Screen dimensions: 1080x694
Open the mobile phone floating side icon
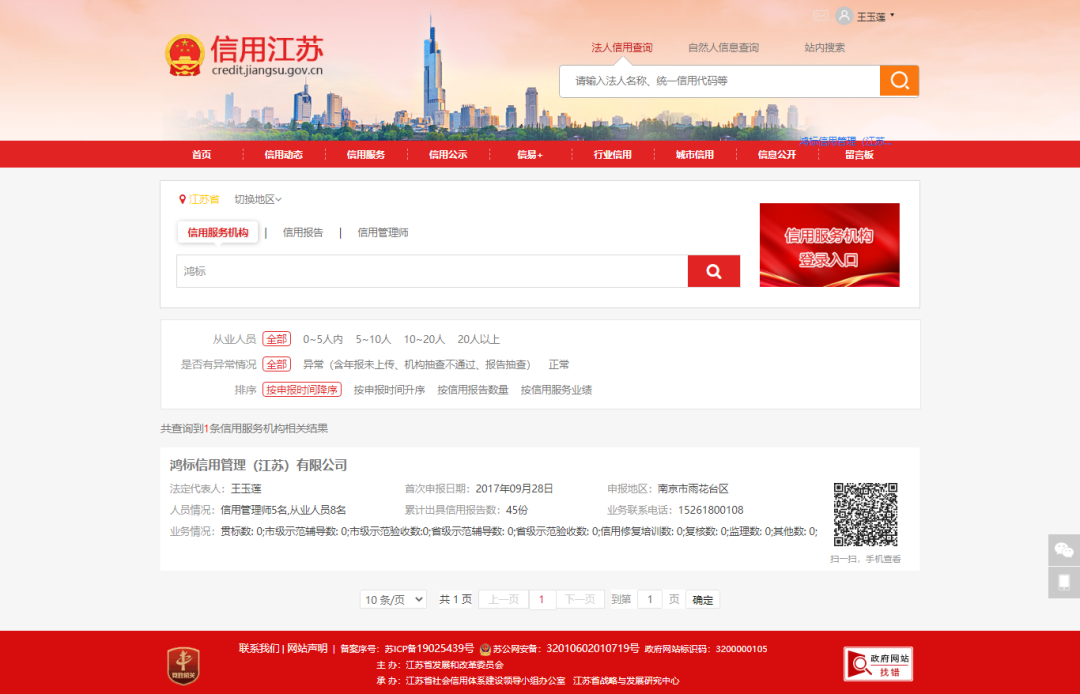pyautogui.click(x=1063, y=582)
